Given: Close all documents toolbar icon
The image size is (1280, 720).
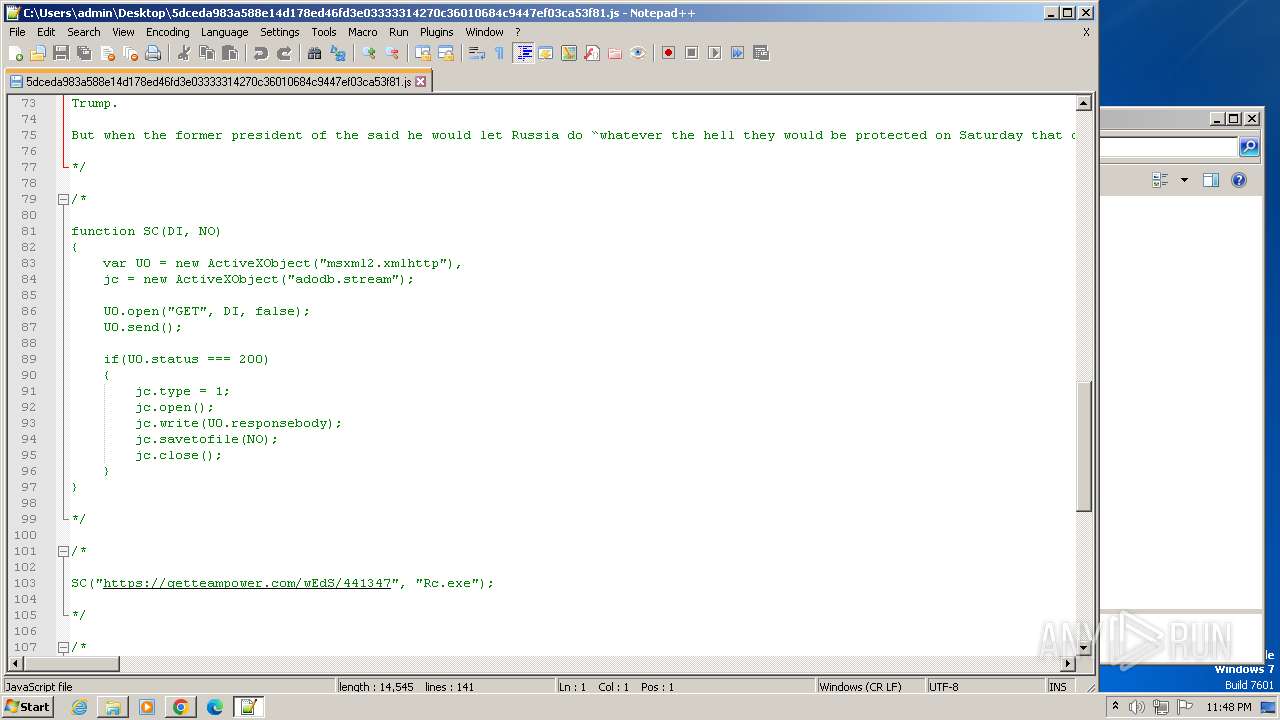Looking at the screenshot, I should (130, 53).
